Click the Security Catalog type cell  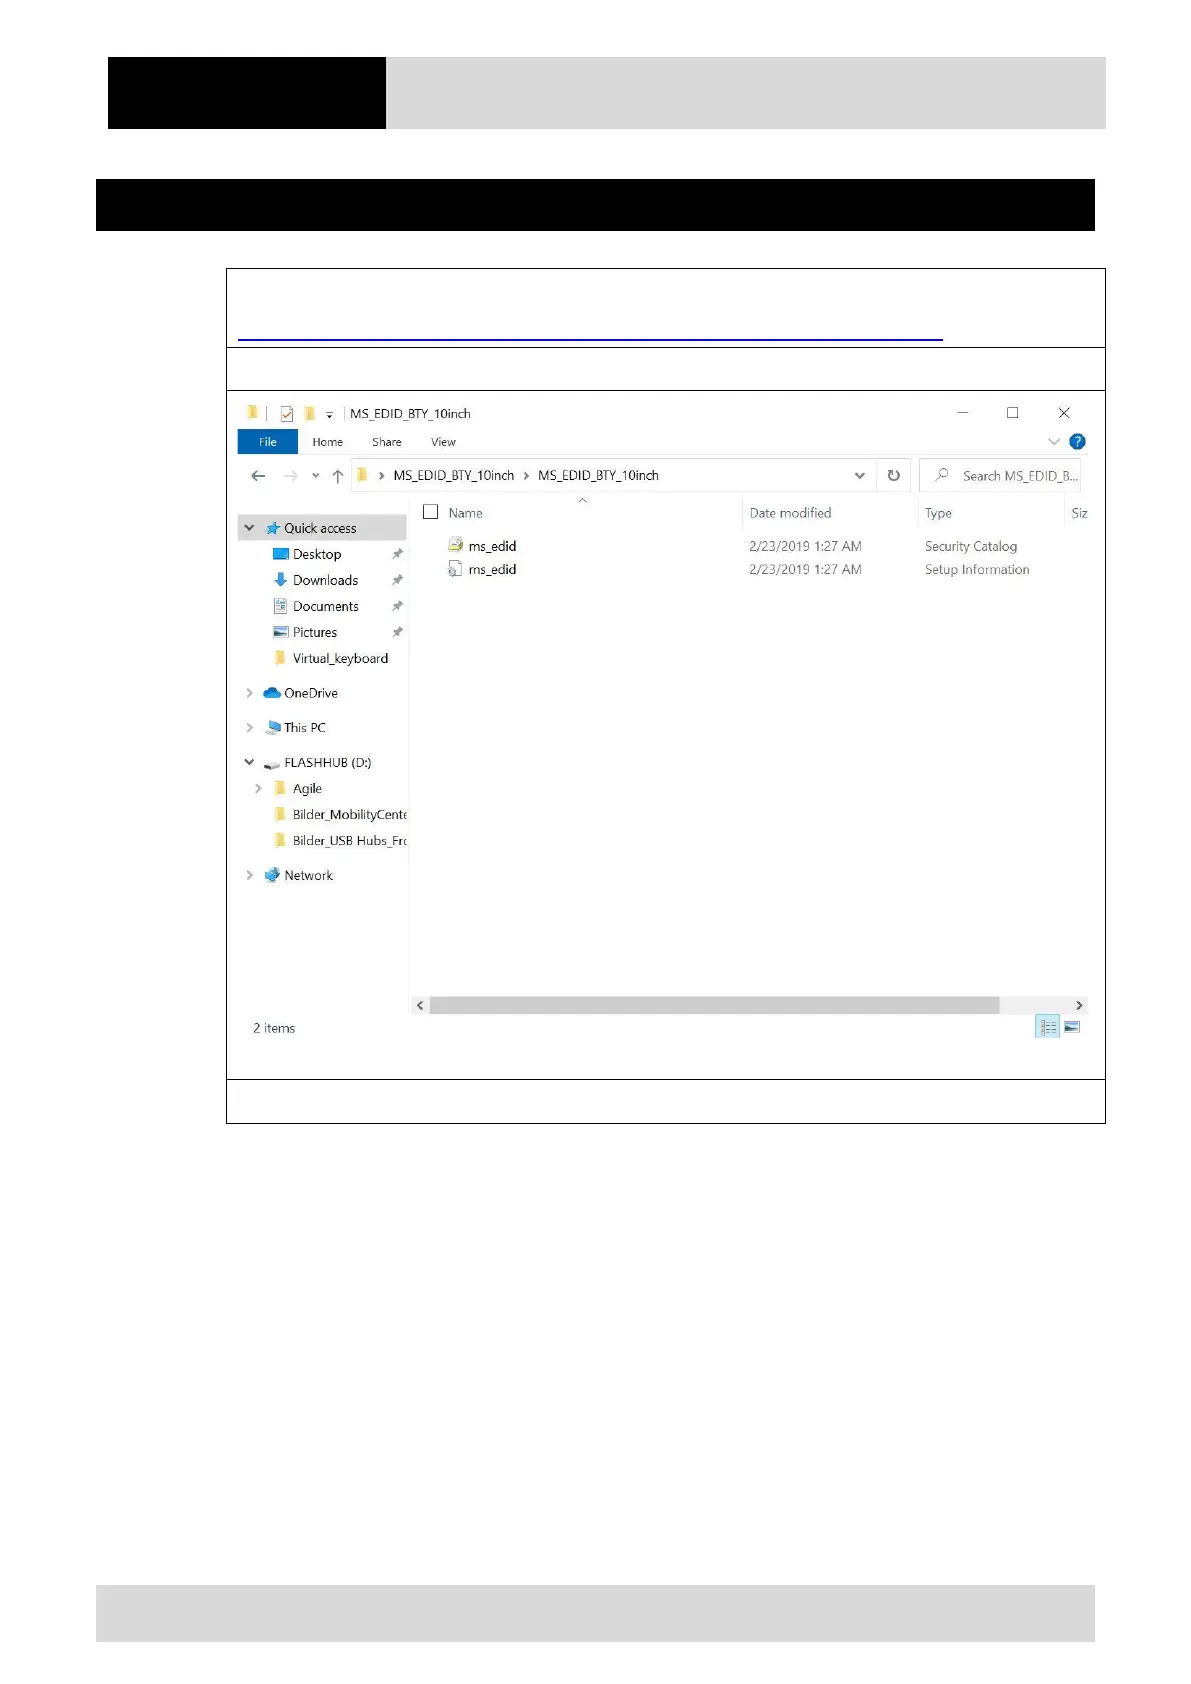970,546
